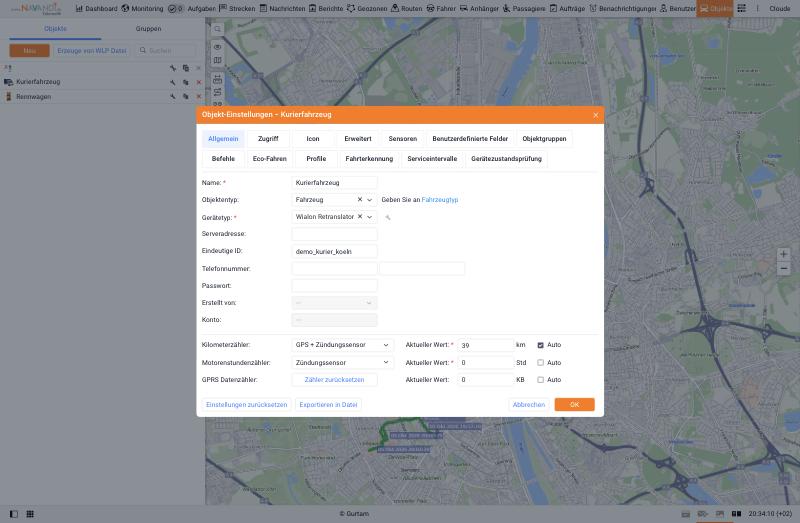The image size is (800, 523).
Task: Open the Aufträge section
Action: [x=567, y=9]
